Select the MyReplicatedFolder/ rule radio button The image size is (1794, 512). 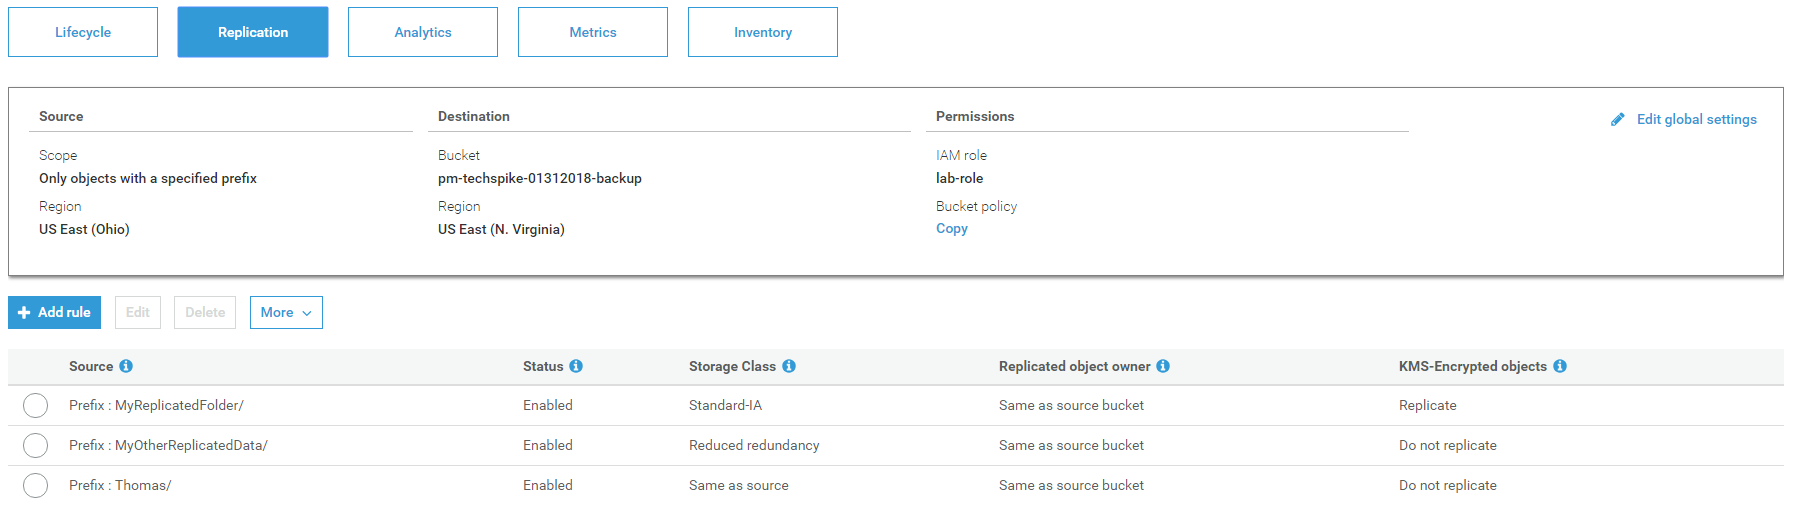click(x=35, y=405)
